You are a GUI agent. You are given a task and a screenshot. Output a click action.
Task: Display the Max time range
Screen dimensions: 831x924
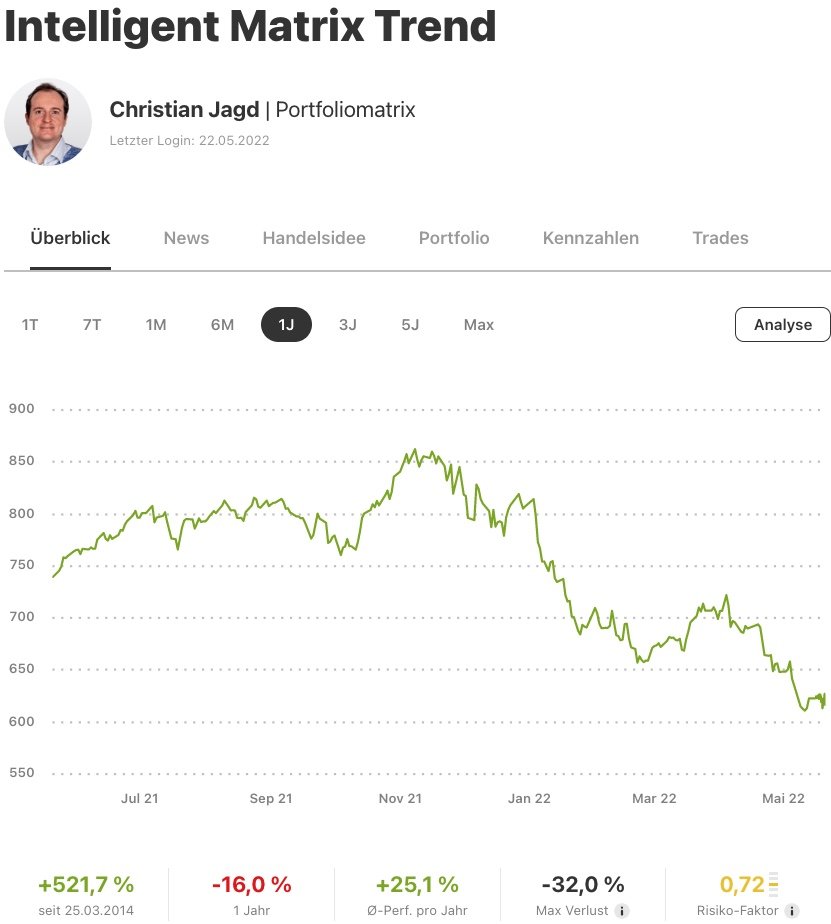point(479,324)
